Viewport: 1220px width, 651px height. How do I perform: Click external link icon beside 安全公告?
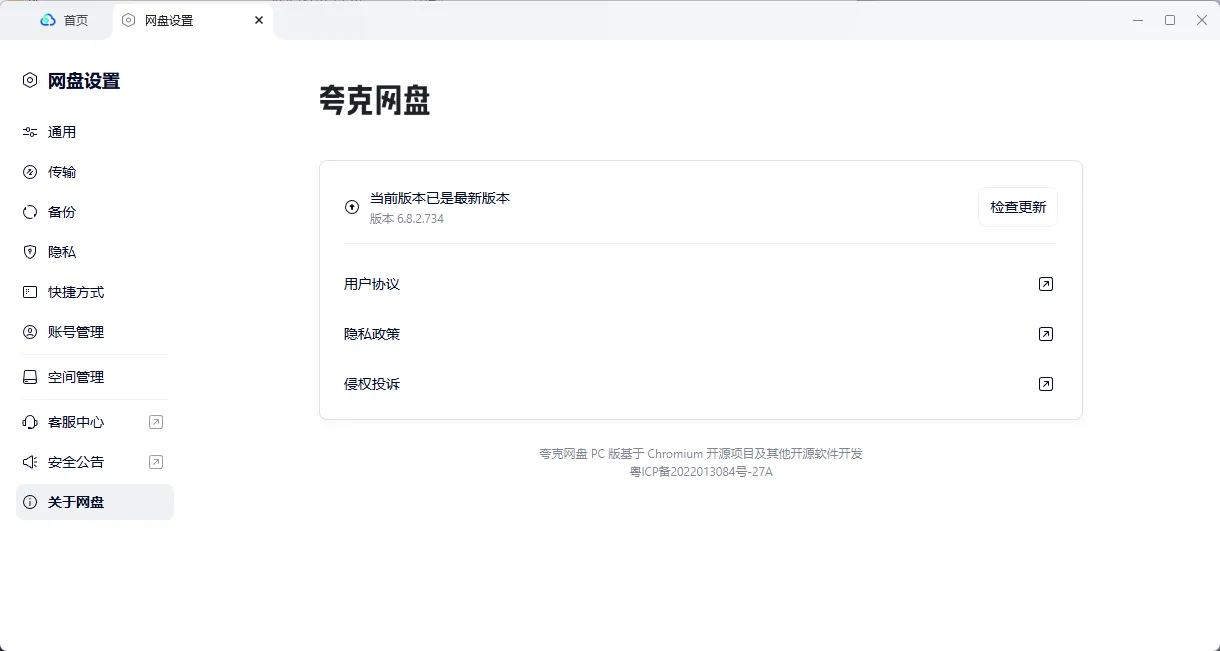[156, 462]
